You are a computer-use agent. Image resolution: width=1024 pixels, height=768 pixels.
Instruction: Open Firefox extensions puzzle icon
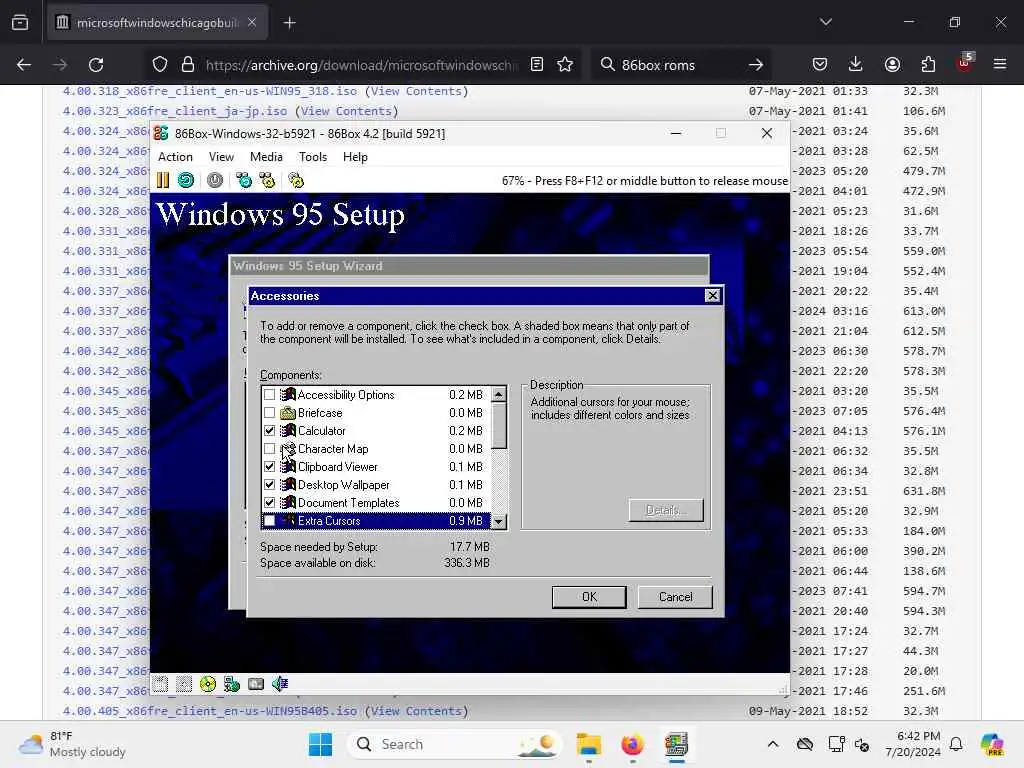click(x=928, y=65)
